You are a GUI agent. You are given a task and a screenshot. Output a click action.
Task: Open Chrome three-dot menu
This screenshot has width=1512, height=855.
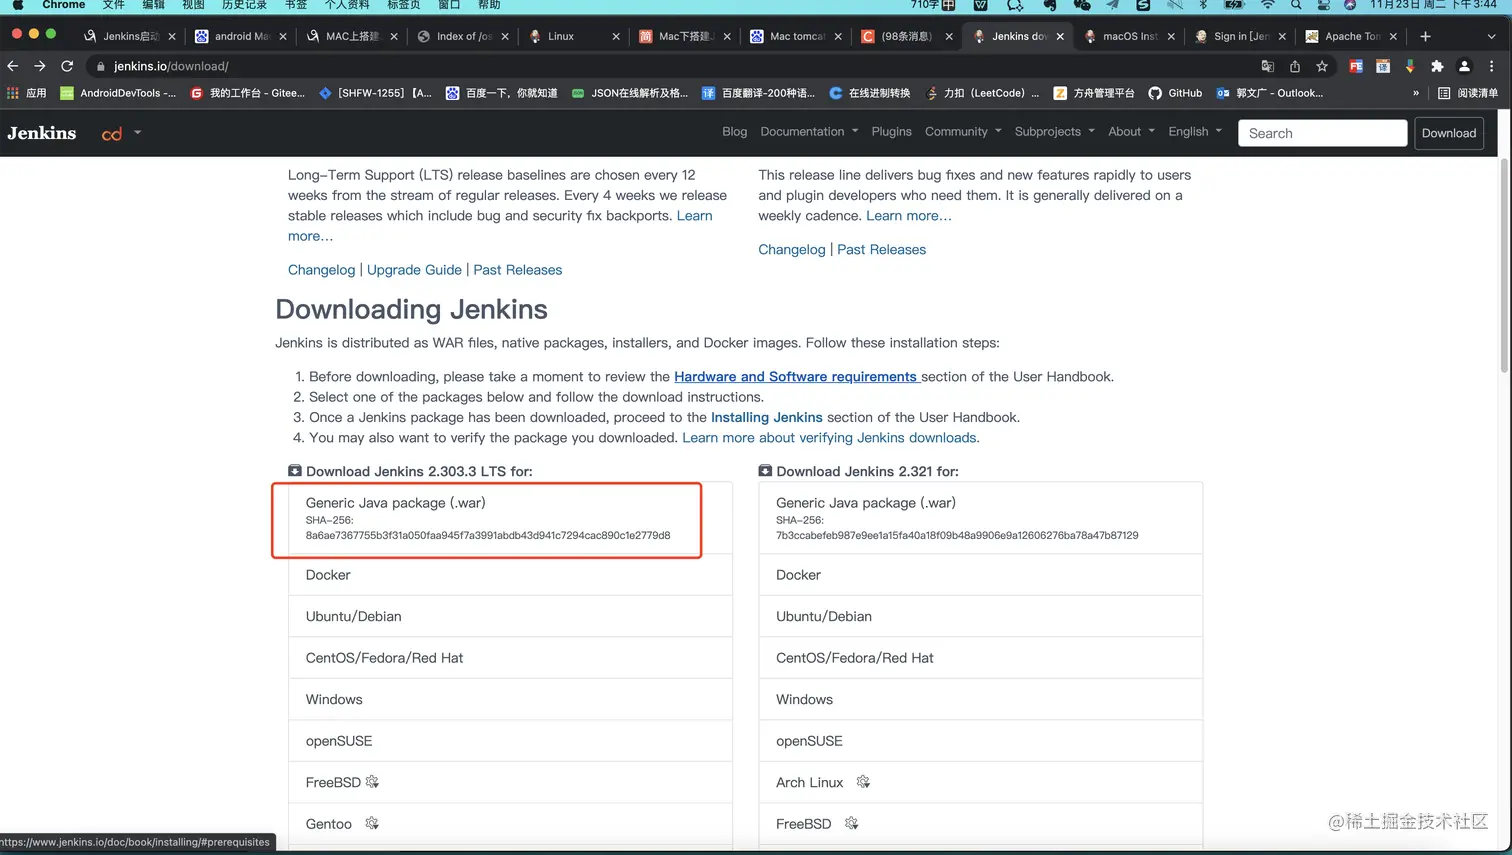pyautogui.click(x=1492, y=66)
